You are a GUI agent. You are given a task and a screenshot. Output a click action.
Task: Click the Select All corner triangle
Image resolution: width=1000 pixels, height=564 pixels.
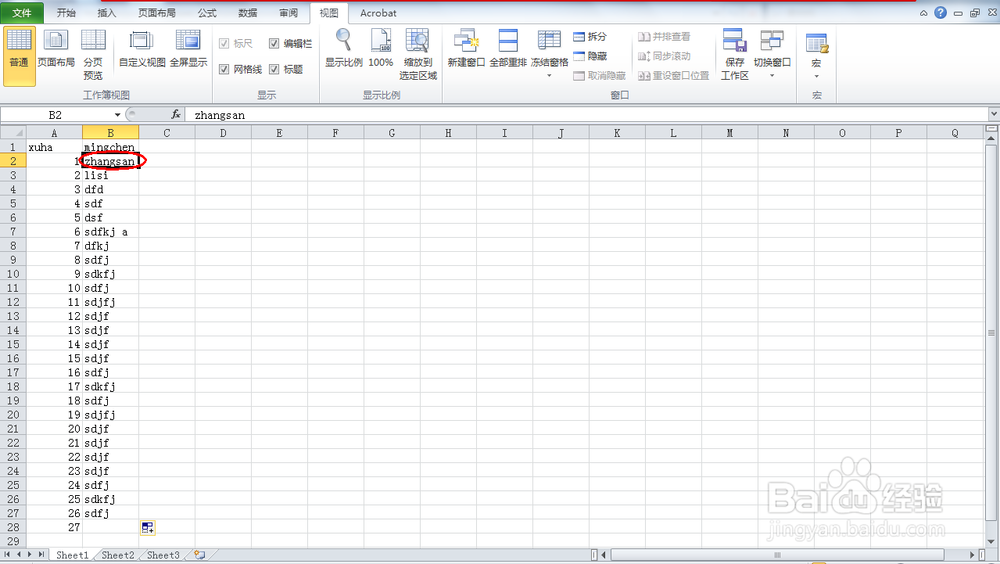click(x=13, y=133)
